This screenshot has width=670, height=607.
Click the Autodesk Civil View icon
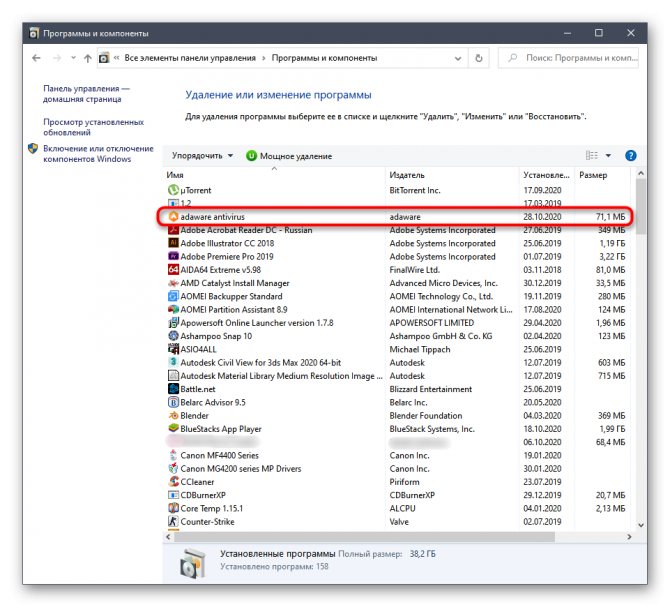point(173,362)
